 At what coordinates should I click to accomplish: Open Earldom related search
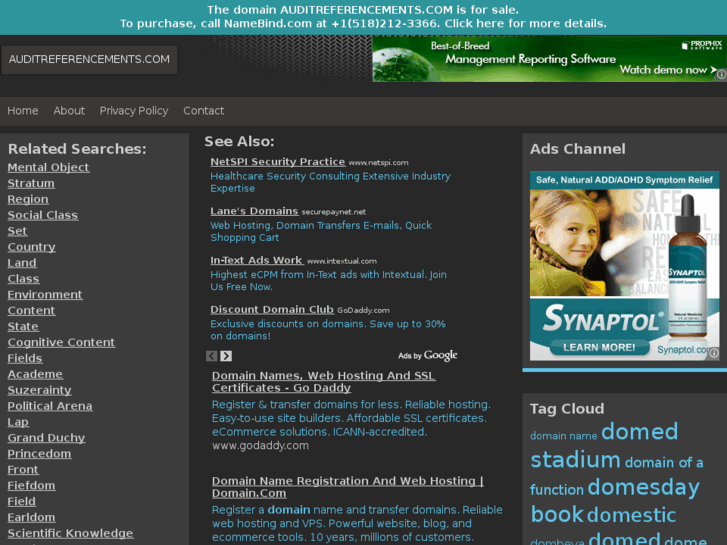tap(32, 518)
